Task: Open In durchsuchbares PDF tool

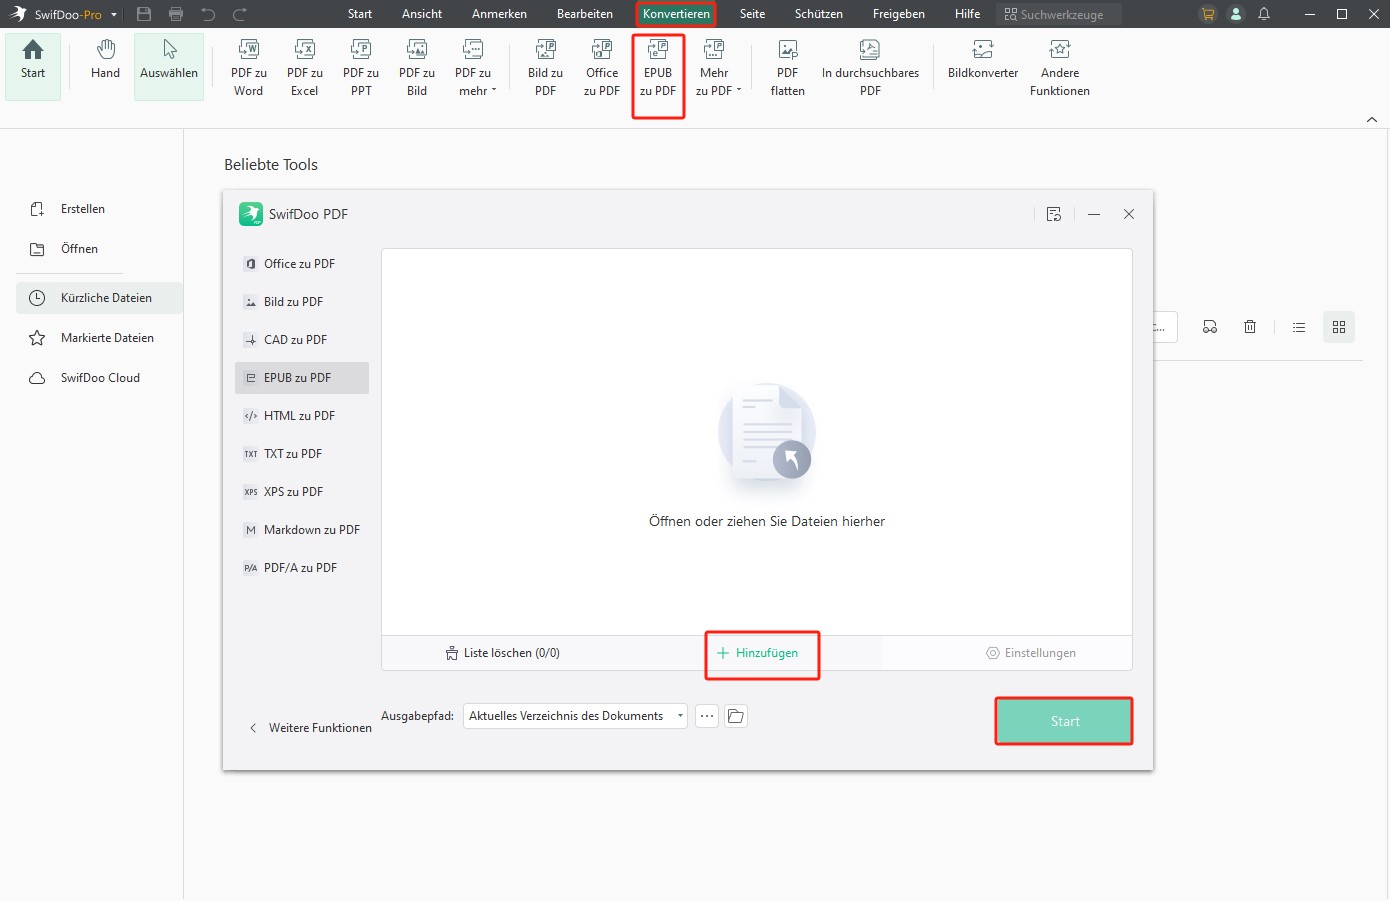Action: point(870,68)
